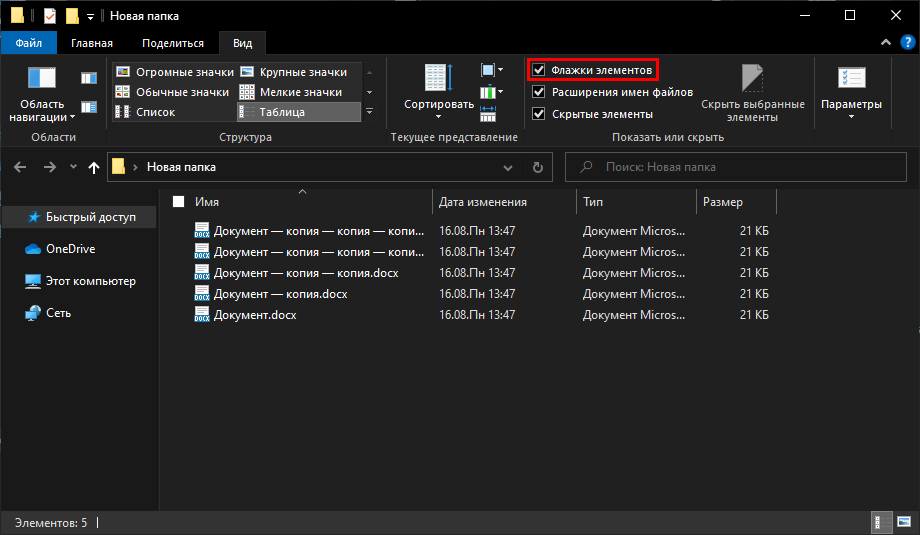Open the Главная ribbon tab
The image size is (920, 535).
tap(91, 43)
